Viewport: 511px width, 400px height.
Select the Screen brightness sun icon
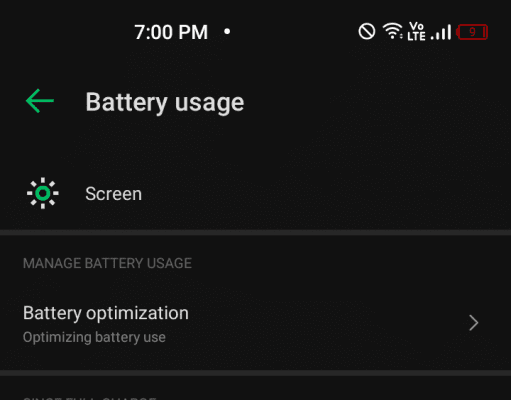[x=43, y=193]
